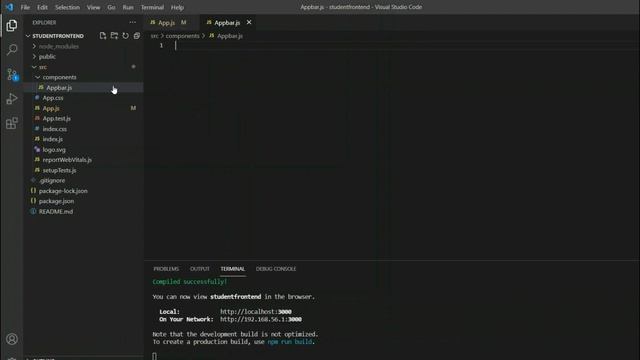Screen dimensions: 640x360
Task: Open the http://192.168.56.1:3000 network link
Action: click(261, 320)
